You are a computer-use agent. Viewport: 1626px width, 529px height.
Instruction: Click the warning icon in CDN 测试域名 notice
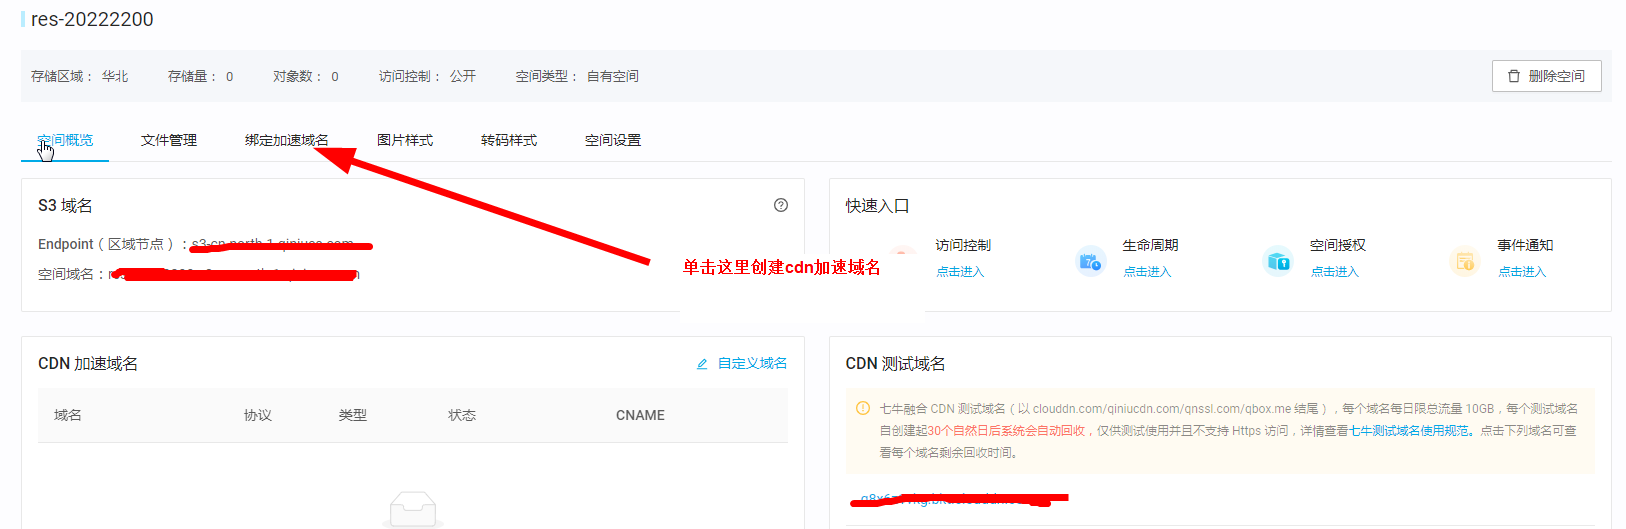pos(862,408)
